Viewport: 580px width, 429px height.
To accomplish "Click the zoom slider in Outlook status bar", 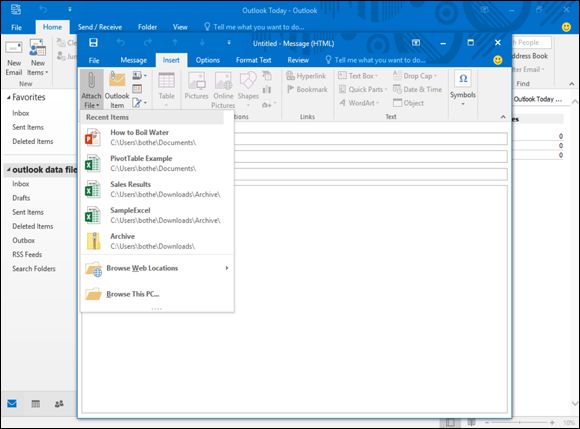I will click(x=519, y=422).
